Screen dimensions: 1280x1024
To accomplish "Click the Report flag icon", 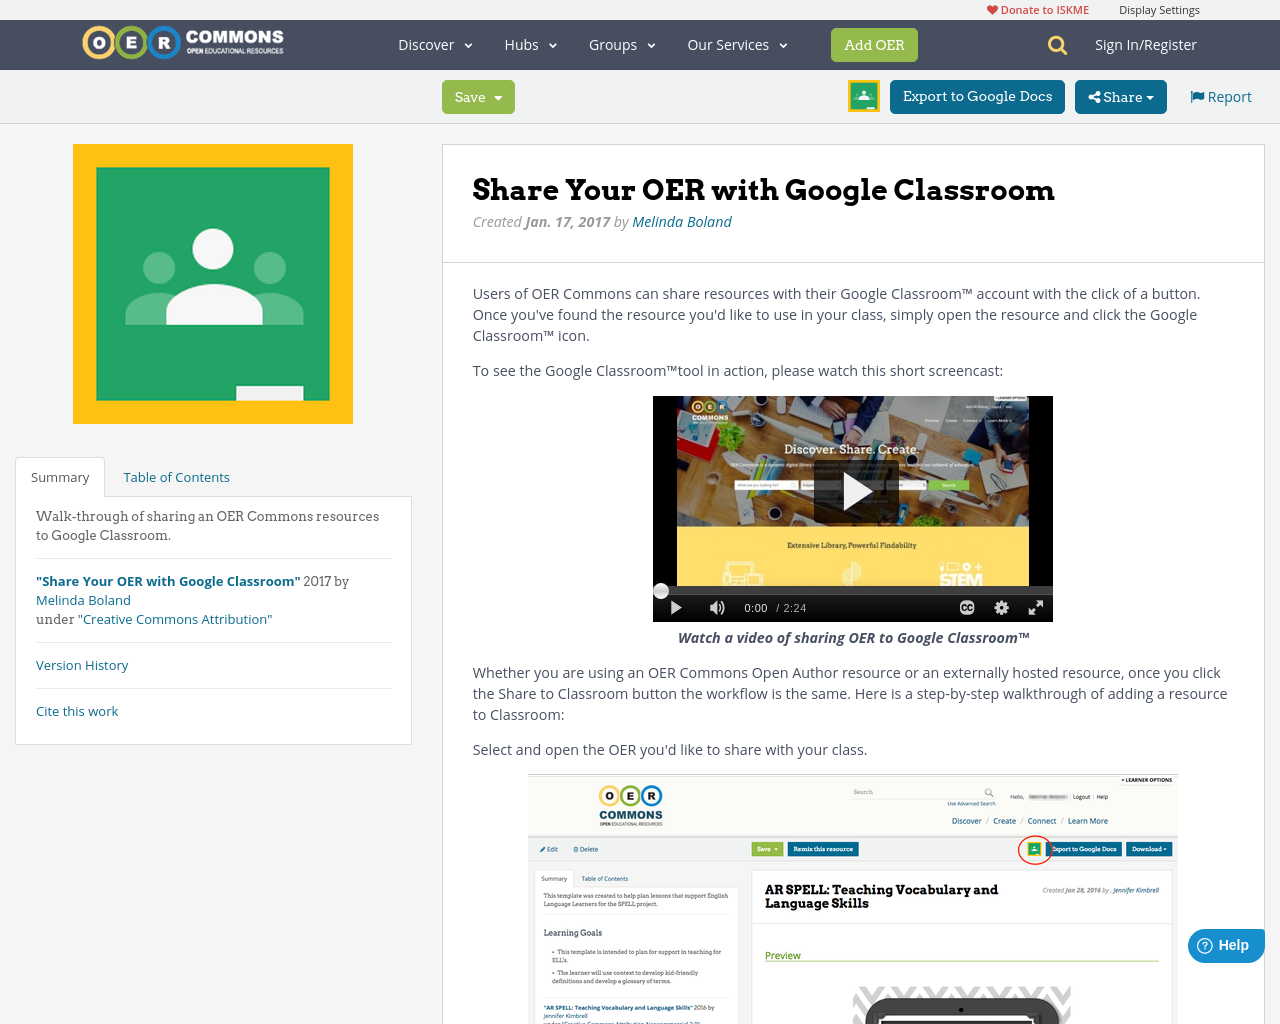I will 1197,95.
